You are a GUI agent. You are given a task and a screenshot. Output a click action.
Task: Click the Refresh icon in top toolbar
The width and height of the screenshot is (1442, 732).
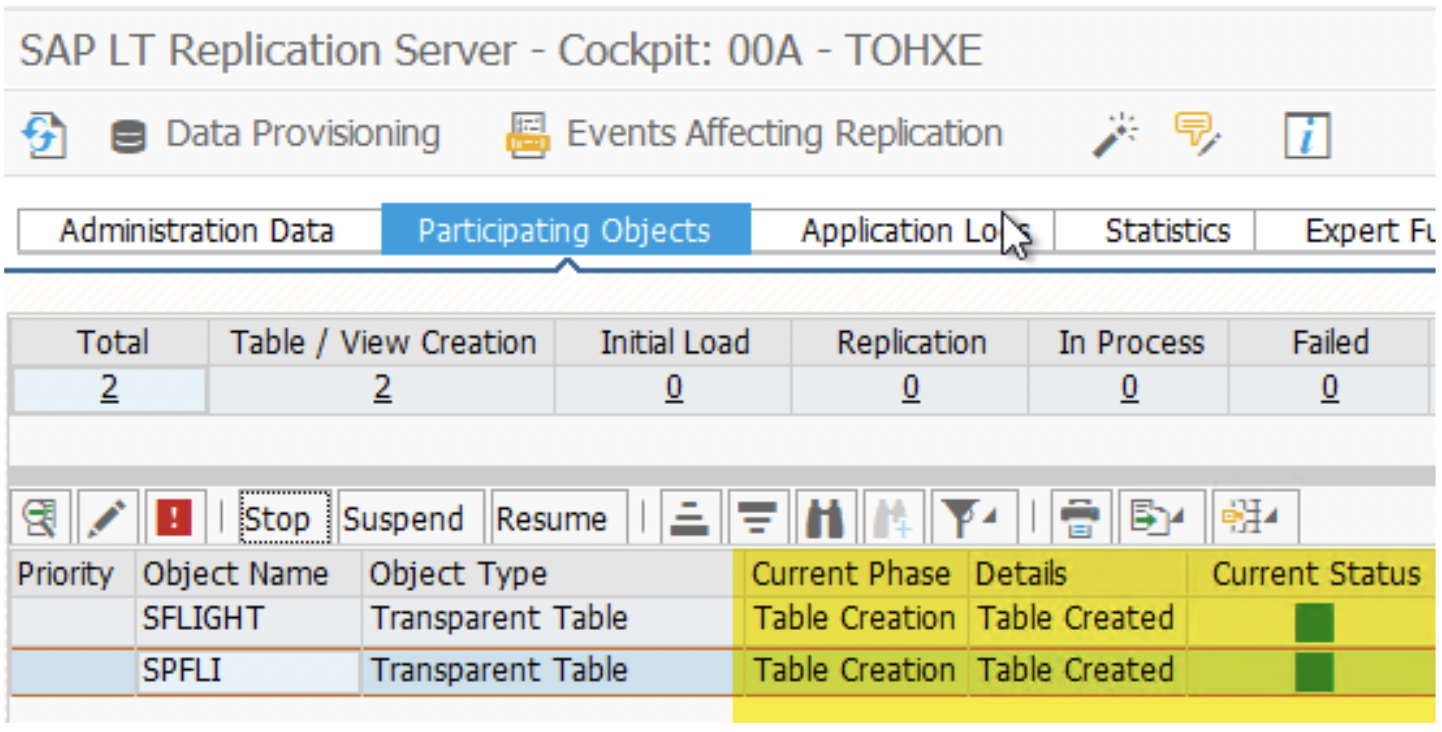44,135
